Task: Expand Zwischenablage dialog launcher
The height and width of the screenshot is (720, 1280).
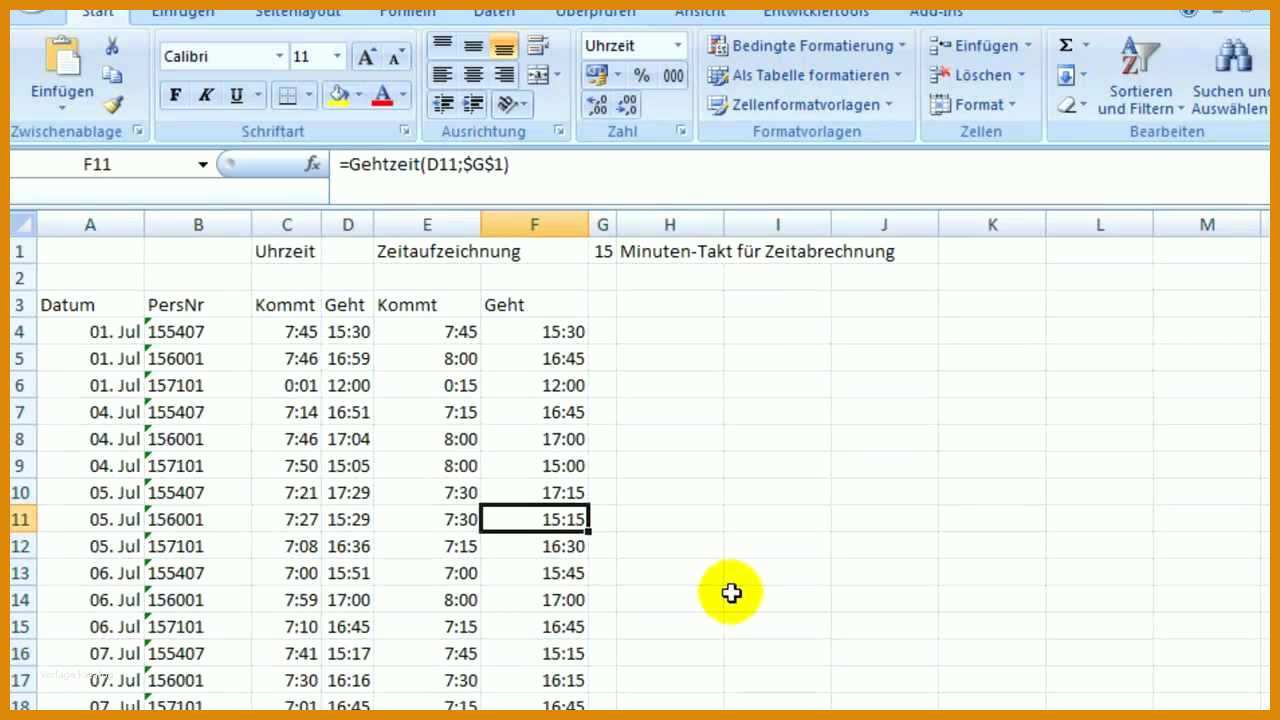Action: click(138, 131)
